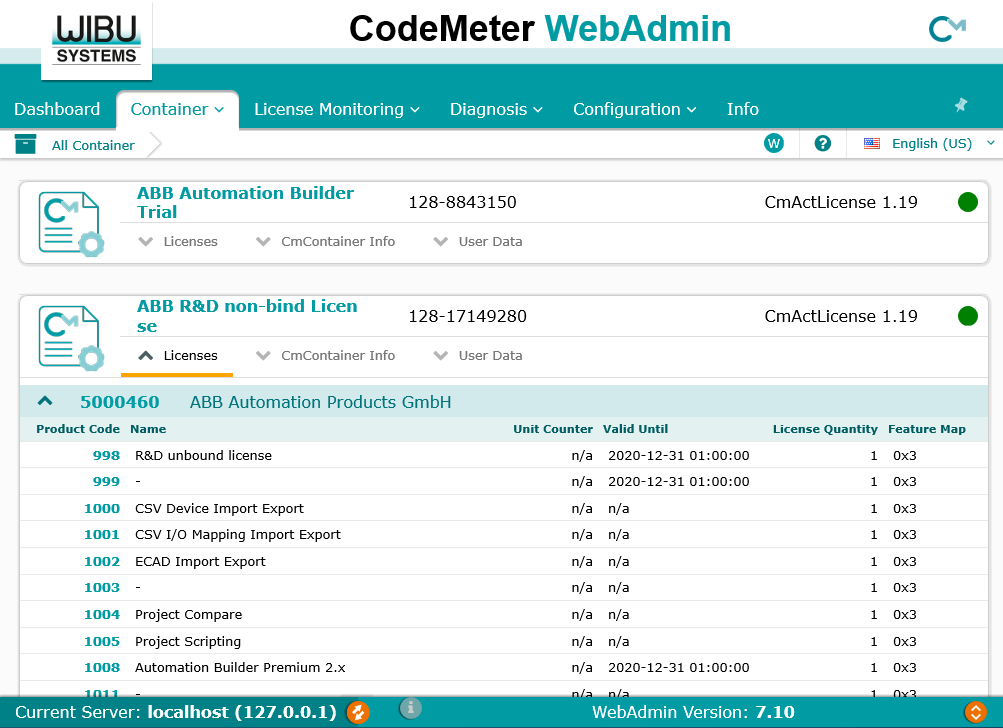Open product code 1004
The width and height of the screenshot is (1003, 728).
102,615
